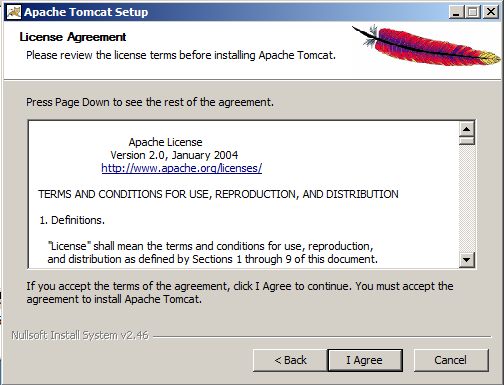Viewport: 504px width, 385px height.
Task: Click the disabled maximize button
Action: tap(473, 12)
